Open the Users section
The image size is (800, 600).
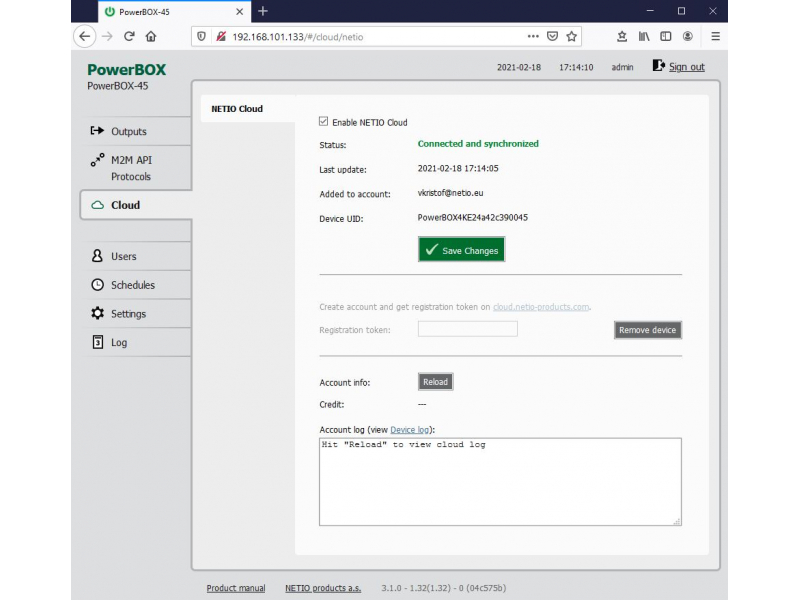(x=136, y=256)
